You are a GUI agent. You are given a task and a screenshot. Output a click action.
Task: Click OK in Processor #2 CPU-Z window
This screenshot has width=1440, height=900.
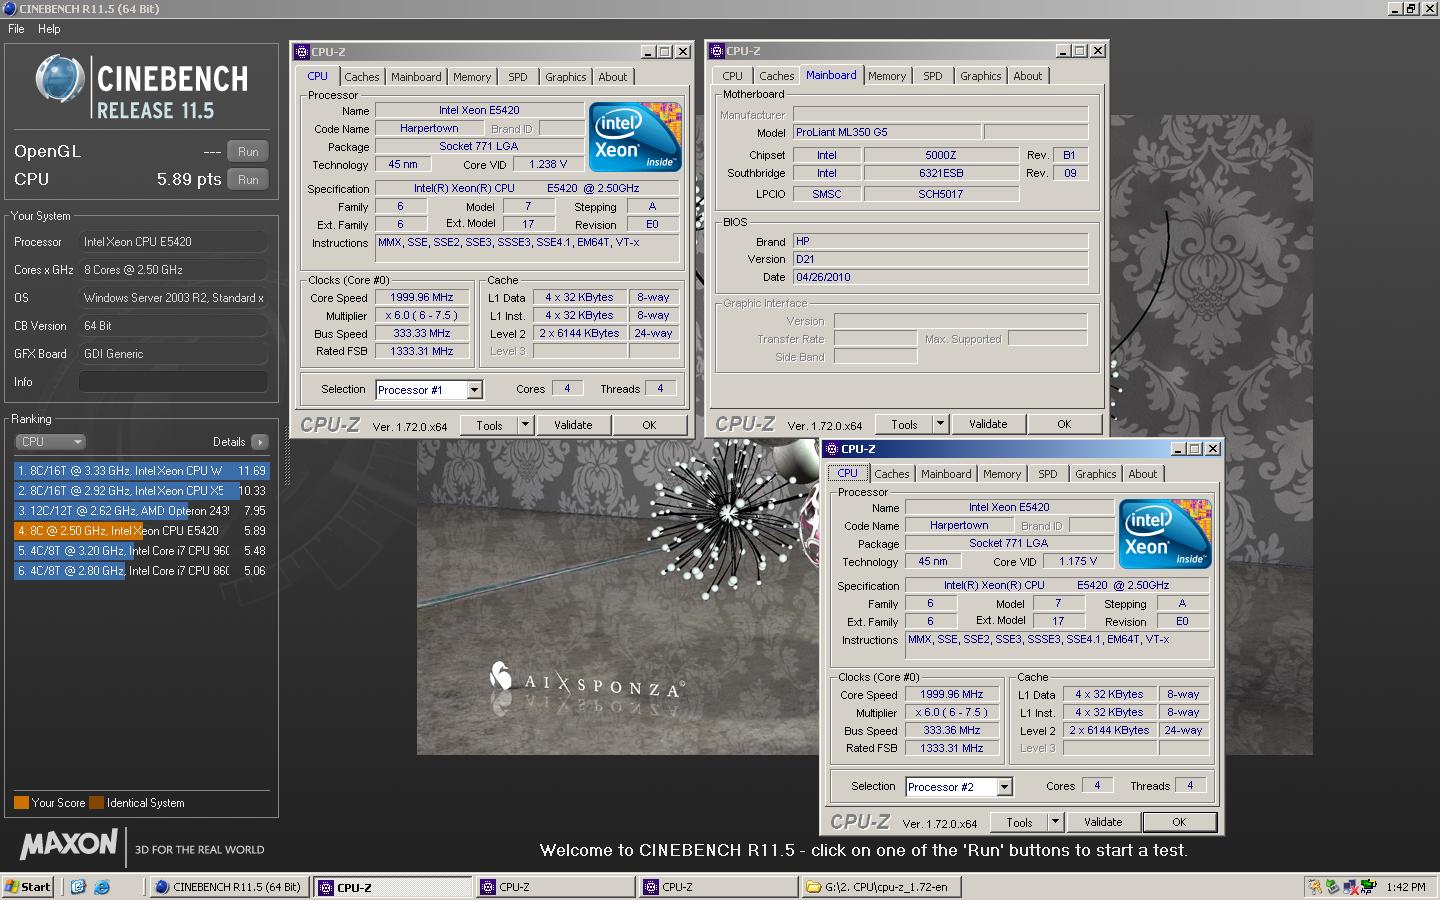click(x=1179, y=822)
